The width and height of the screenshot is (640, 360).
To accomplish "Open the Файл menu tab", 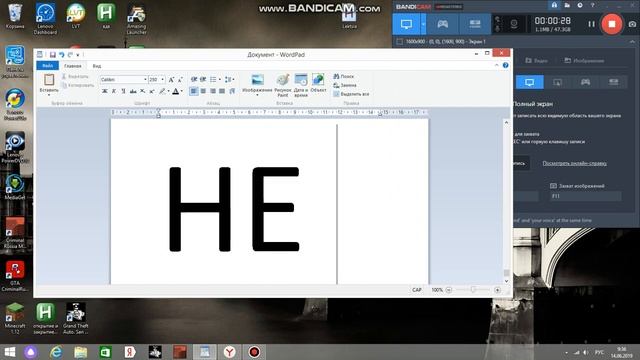I will 47,66.
